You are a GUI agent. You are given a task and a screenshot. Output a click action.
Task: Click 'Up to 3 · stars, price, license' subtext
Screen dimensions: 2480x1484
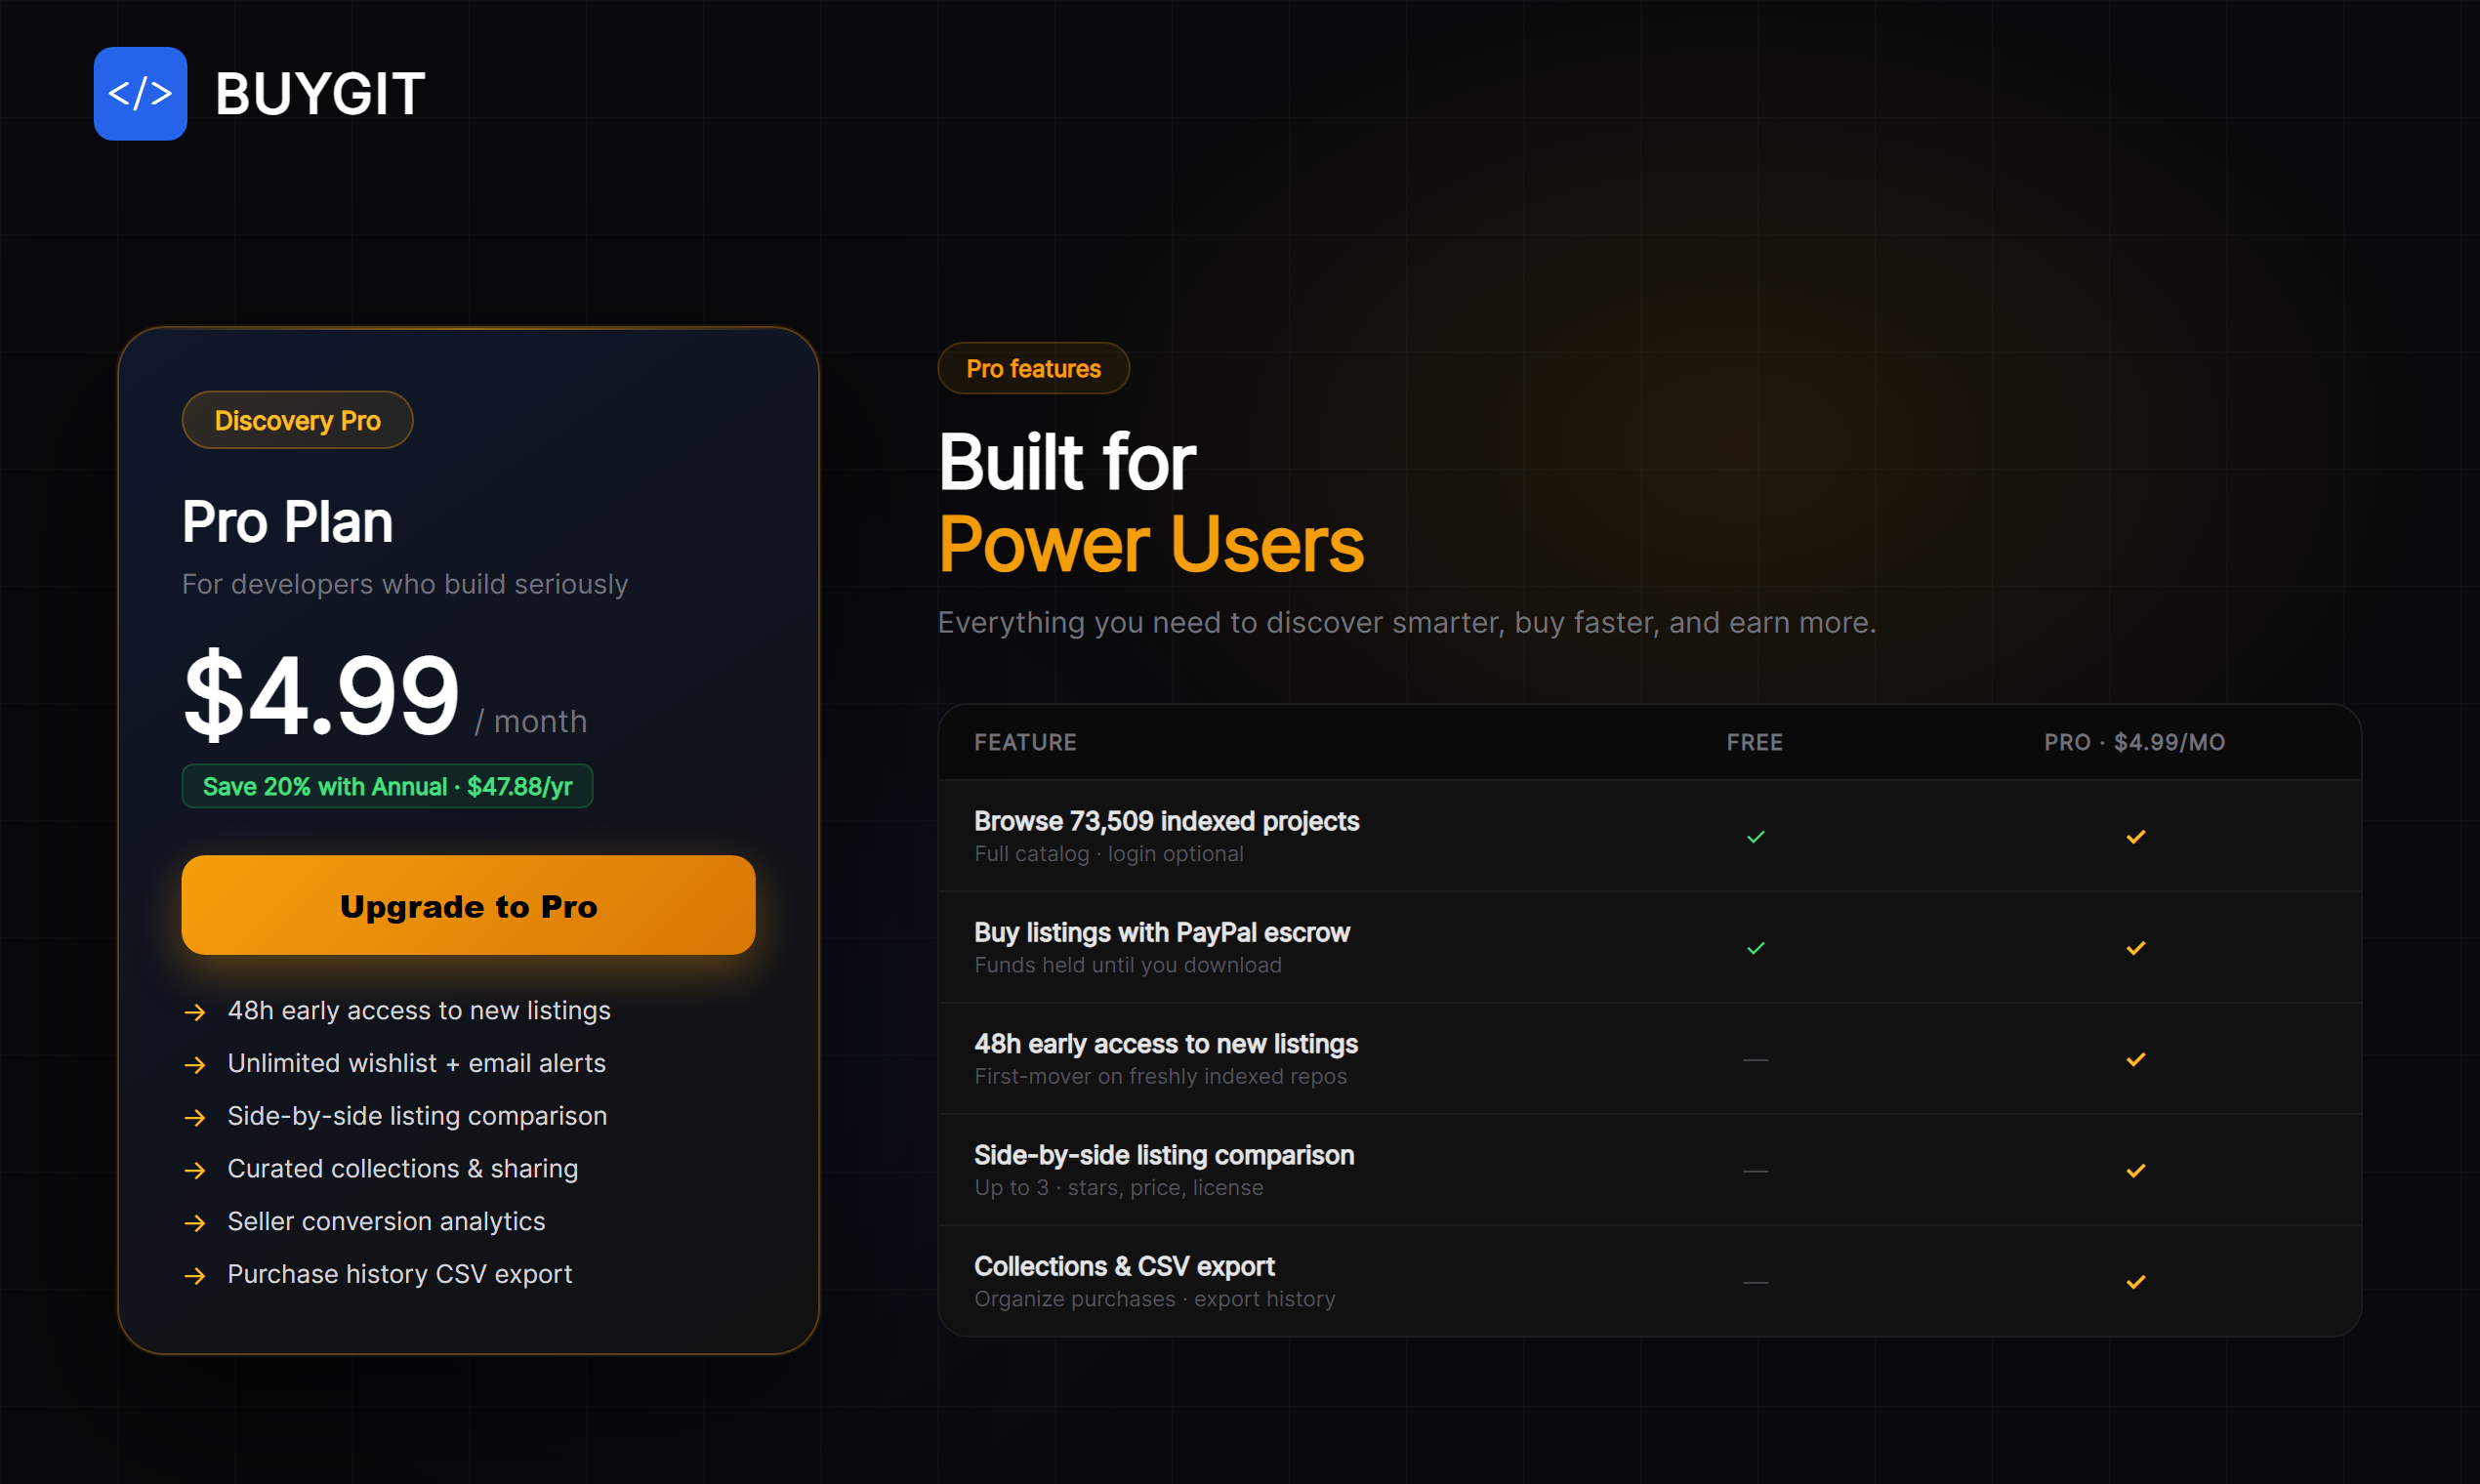pos(1118,1187)
